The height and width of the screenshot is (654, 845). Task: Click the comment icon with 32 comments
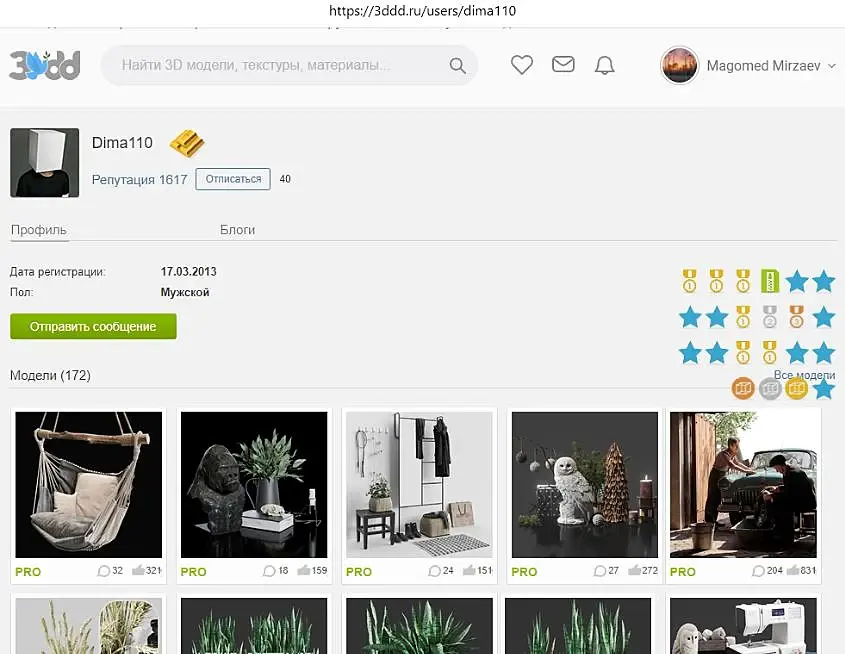coord(103,571)
